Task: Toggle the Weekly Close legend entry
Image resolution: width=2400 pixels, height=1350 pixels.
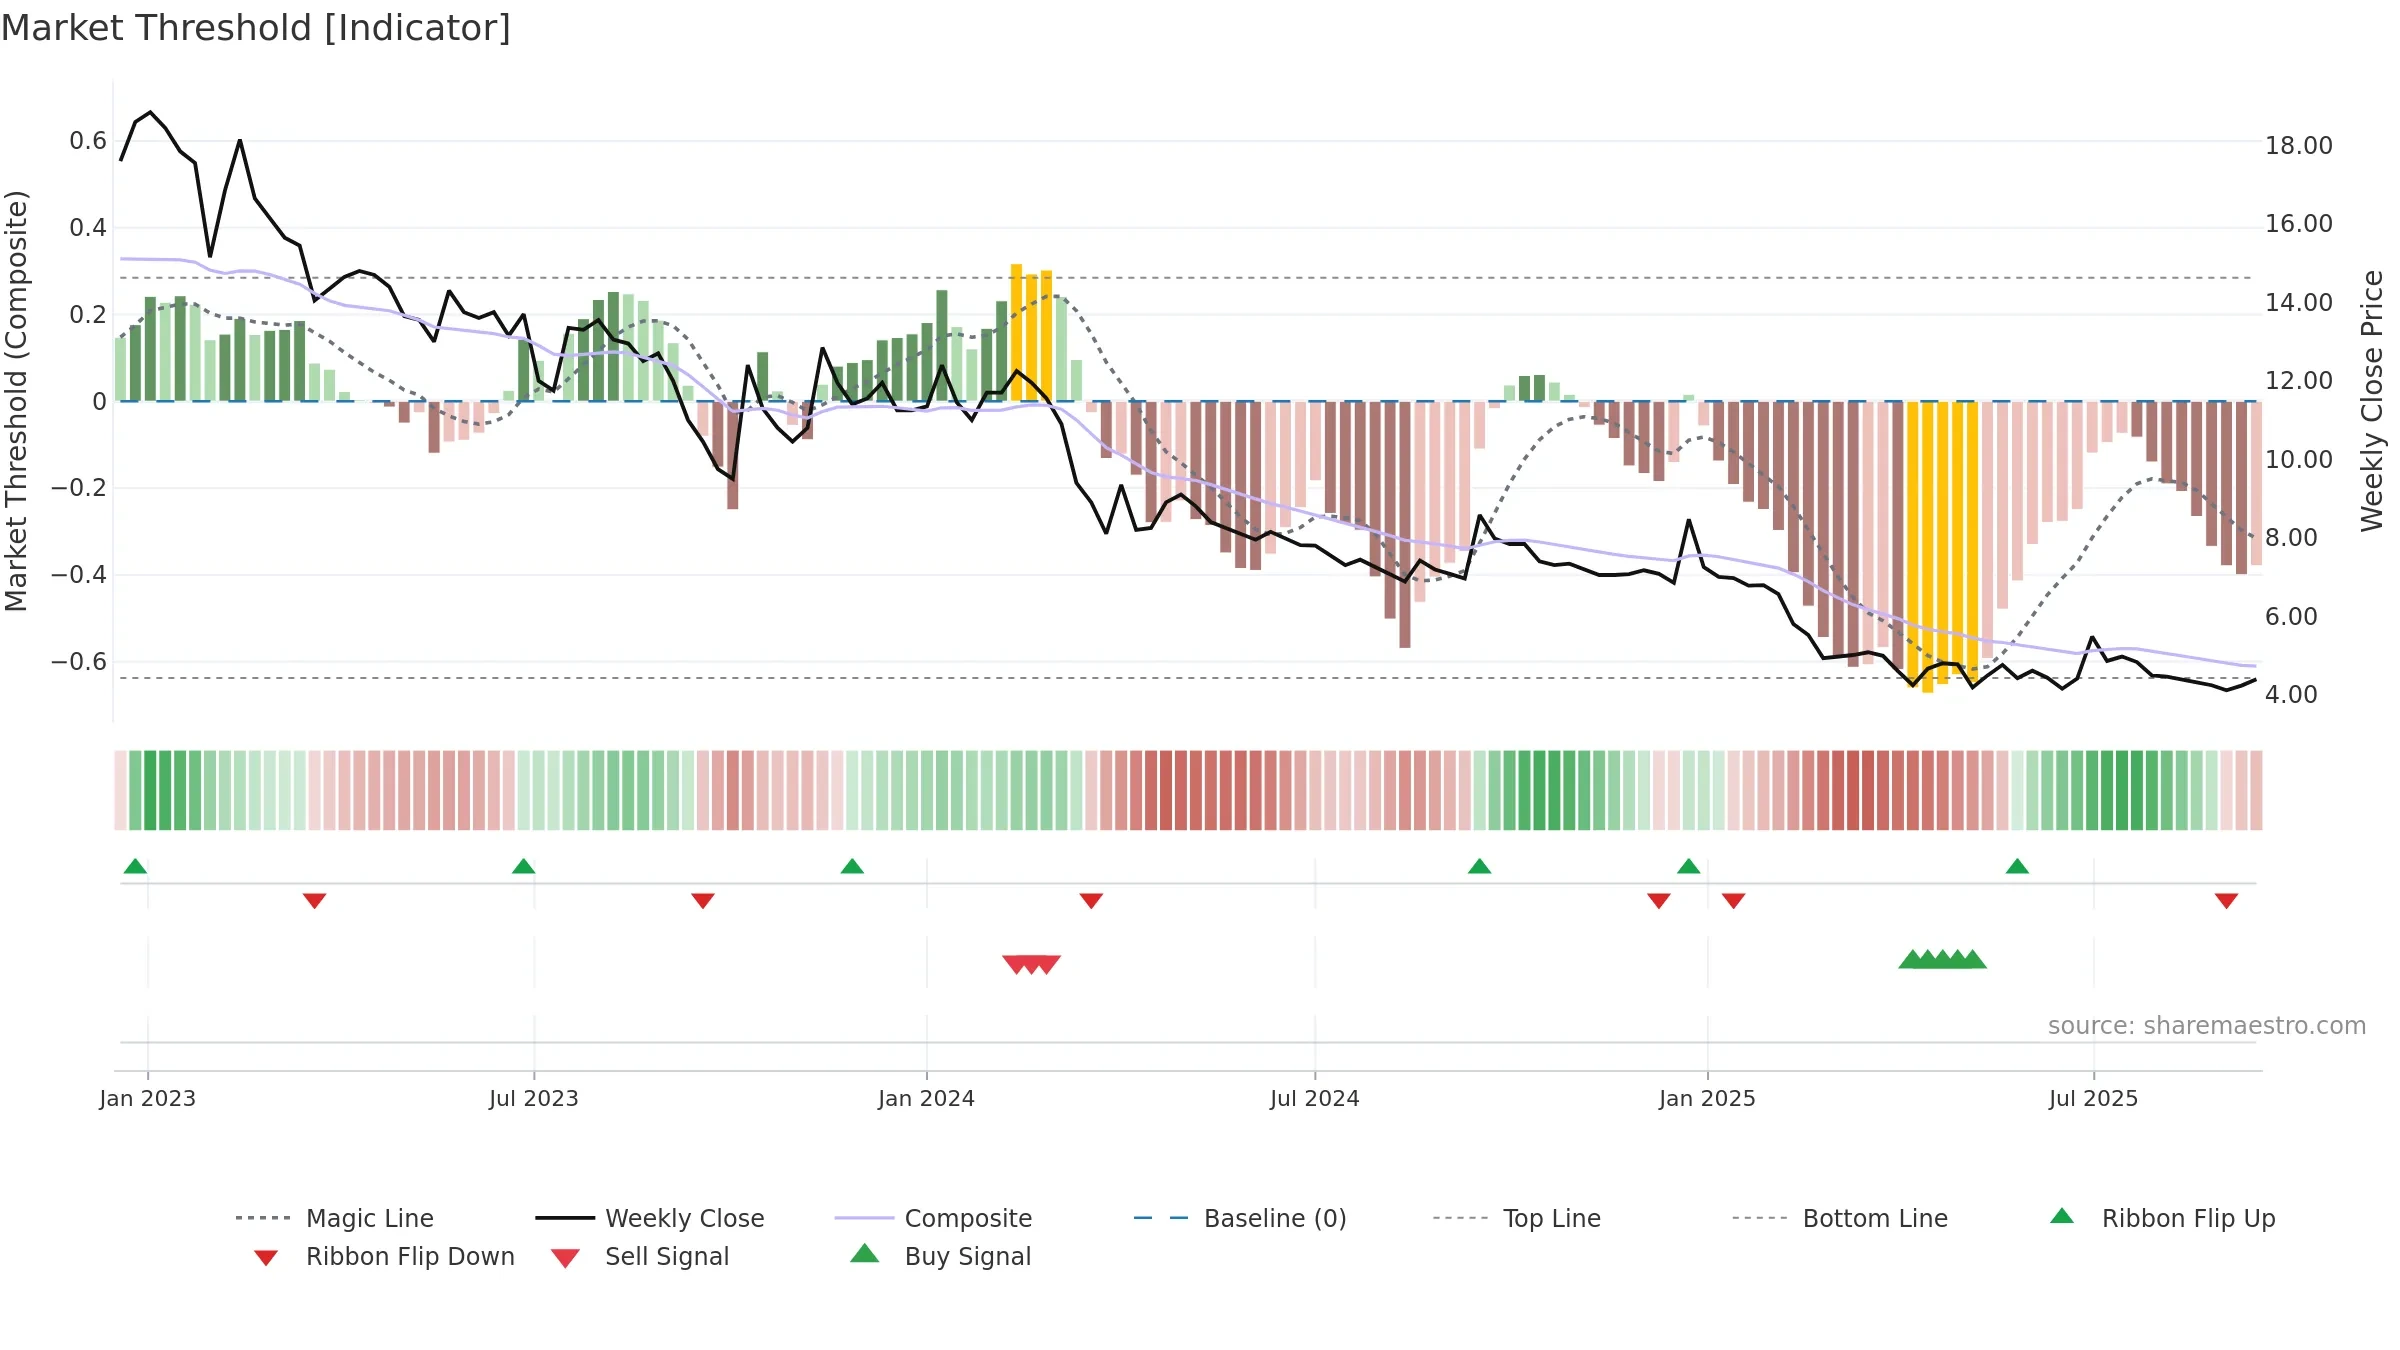Action: (x=649, y=1218)
